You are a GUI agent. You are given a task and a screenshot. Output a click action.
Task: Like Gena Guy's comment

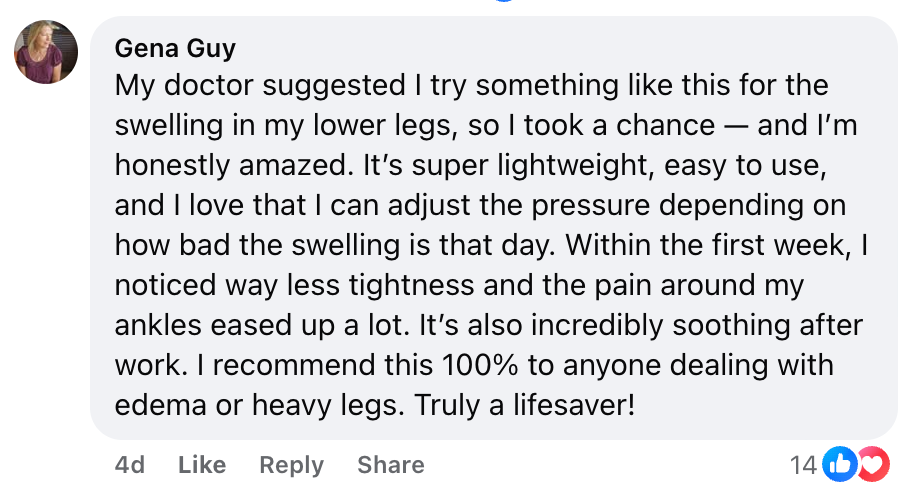click(202, 465)
